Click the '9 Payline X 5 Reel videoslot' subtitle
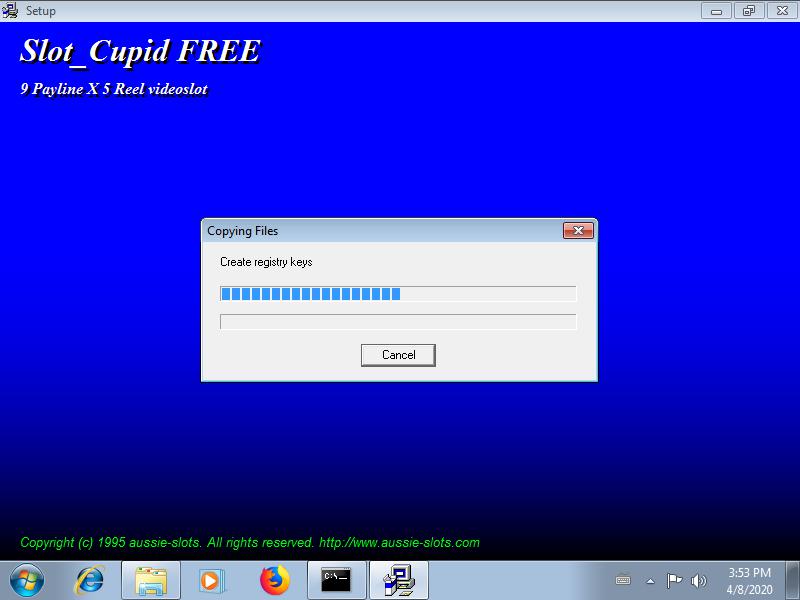The height and width of the screenshot is (600, 800). point(114,89)
